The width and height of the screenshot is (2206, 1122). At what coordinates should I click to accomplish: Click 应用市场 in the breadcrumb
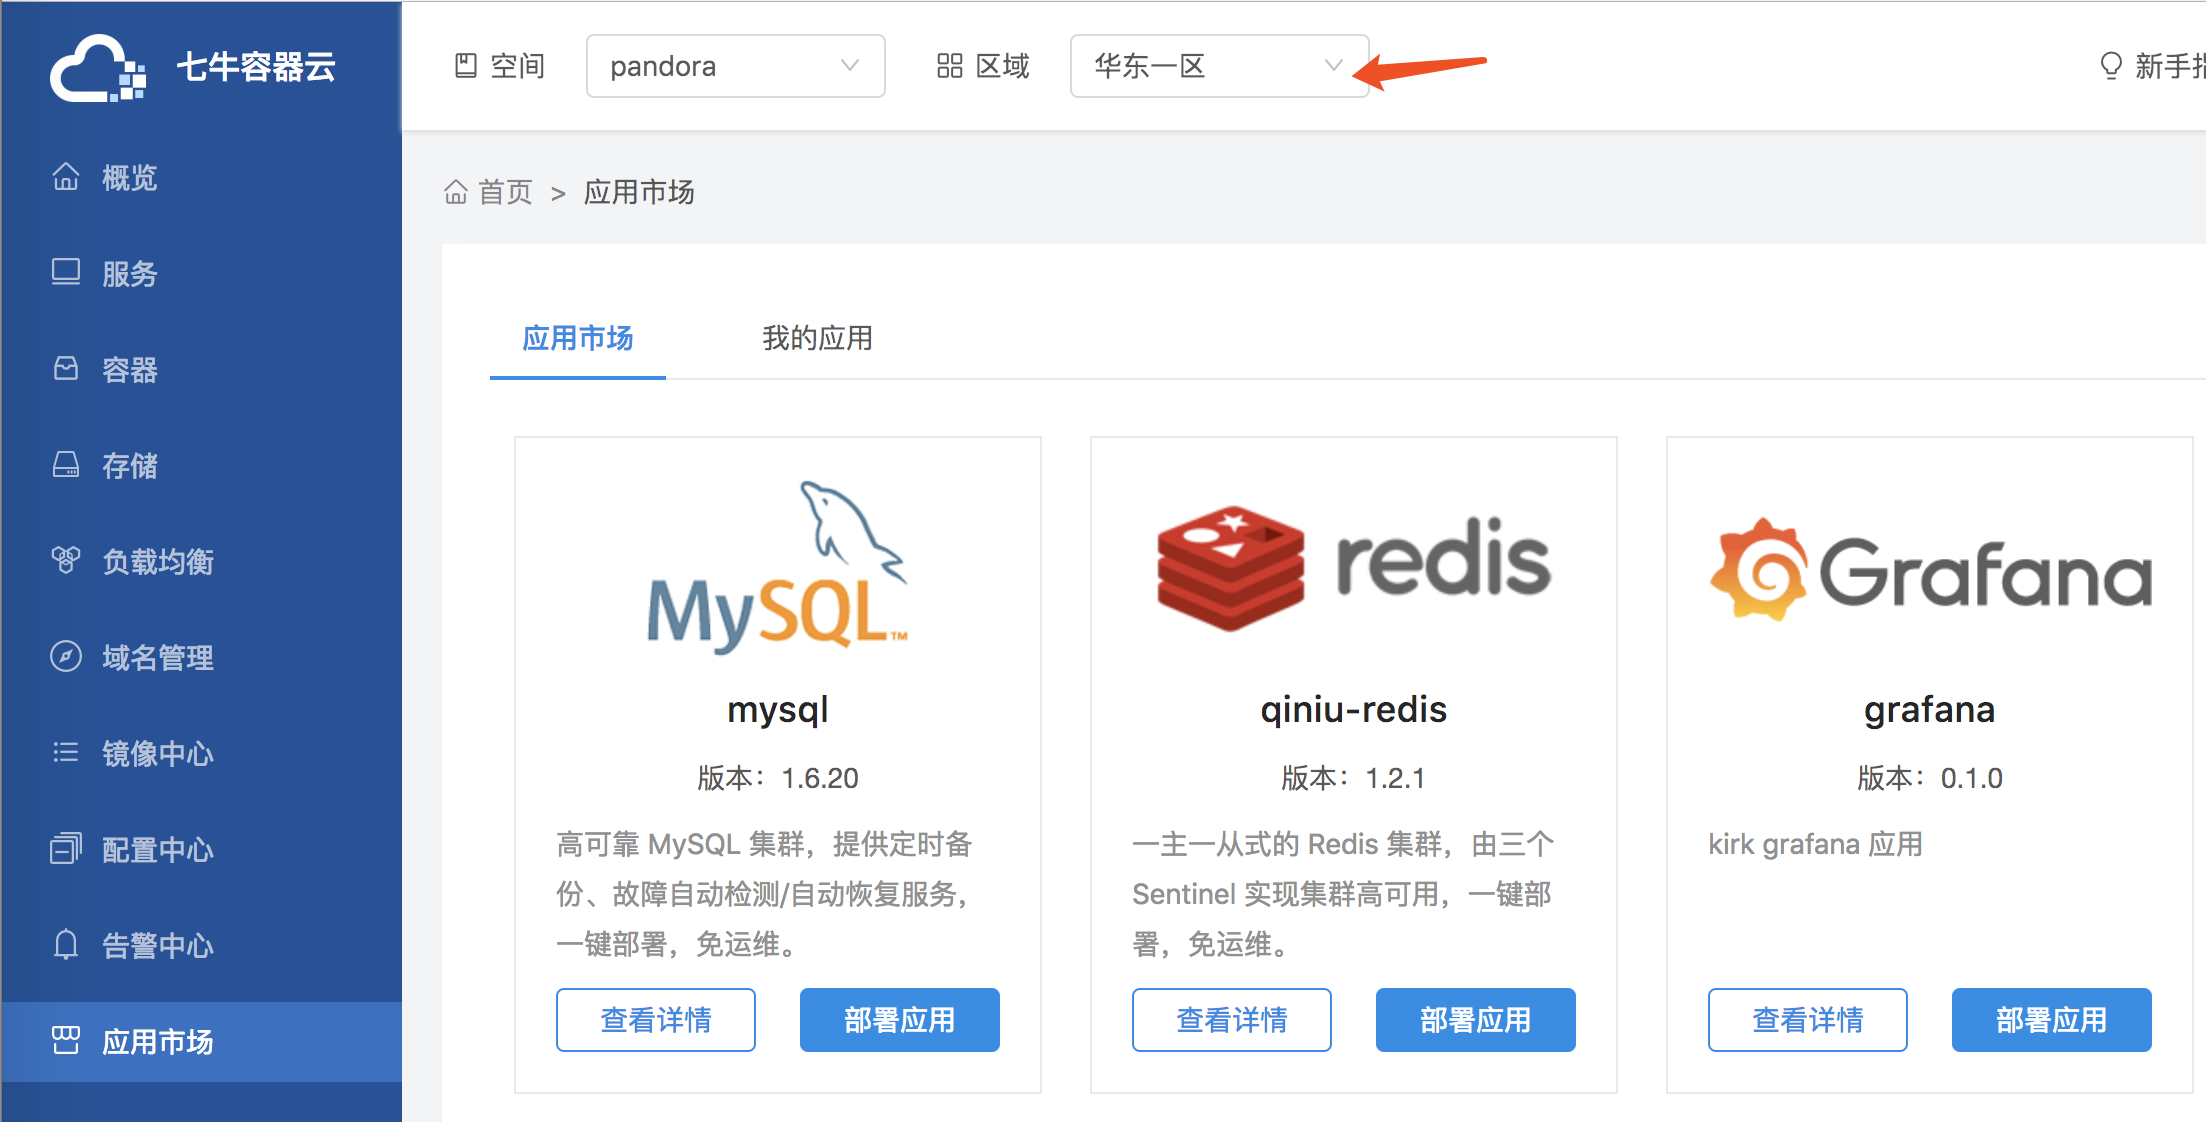(x=639, y=192)
